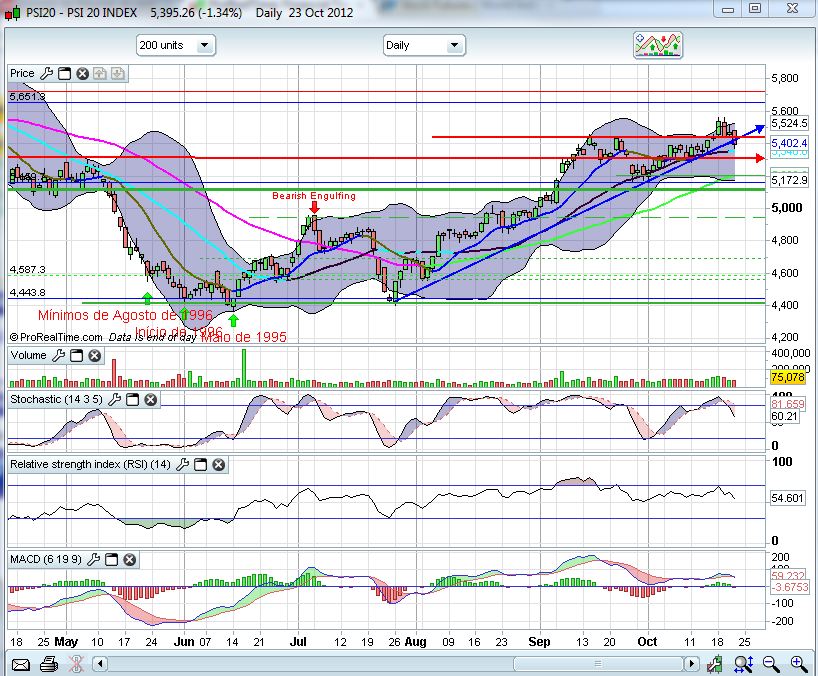Click the zoom-fit magnifier with arrows
The width and height of the screenshot is (818, 676).
click(x=743, y=664)
